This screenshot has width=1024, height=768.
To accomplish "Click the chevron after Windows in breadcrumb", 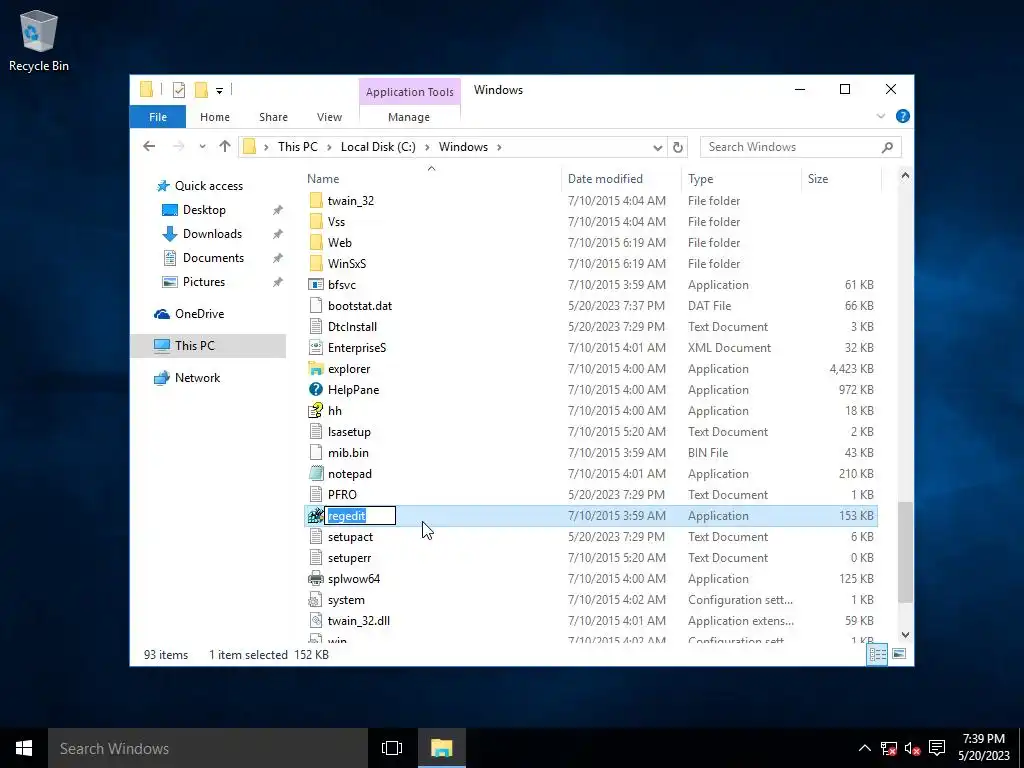I will (499, 147).
